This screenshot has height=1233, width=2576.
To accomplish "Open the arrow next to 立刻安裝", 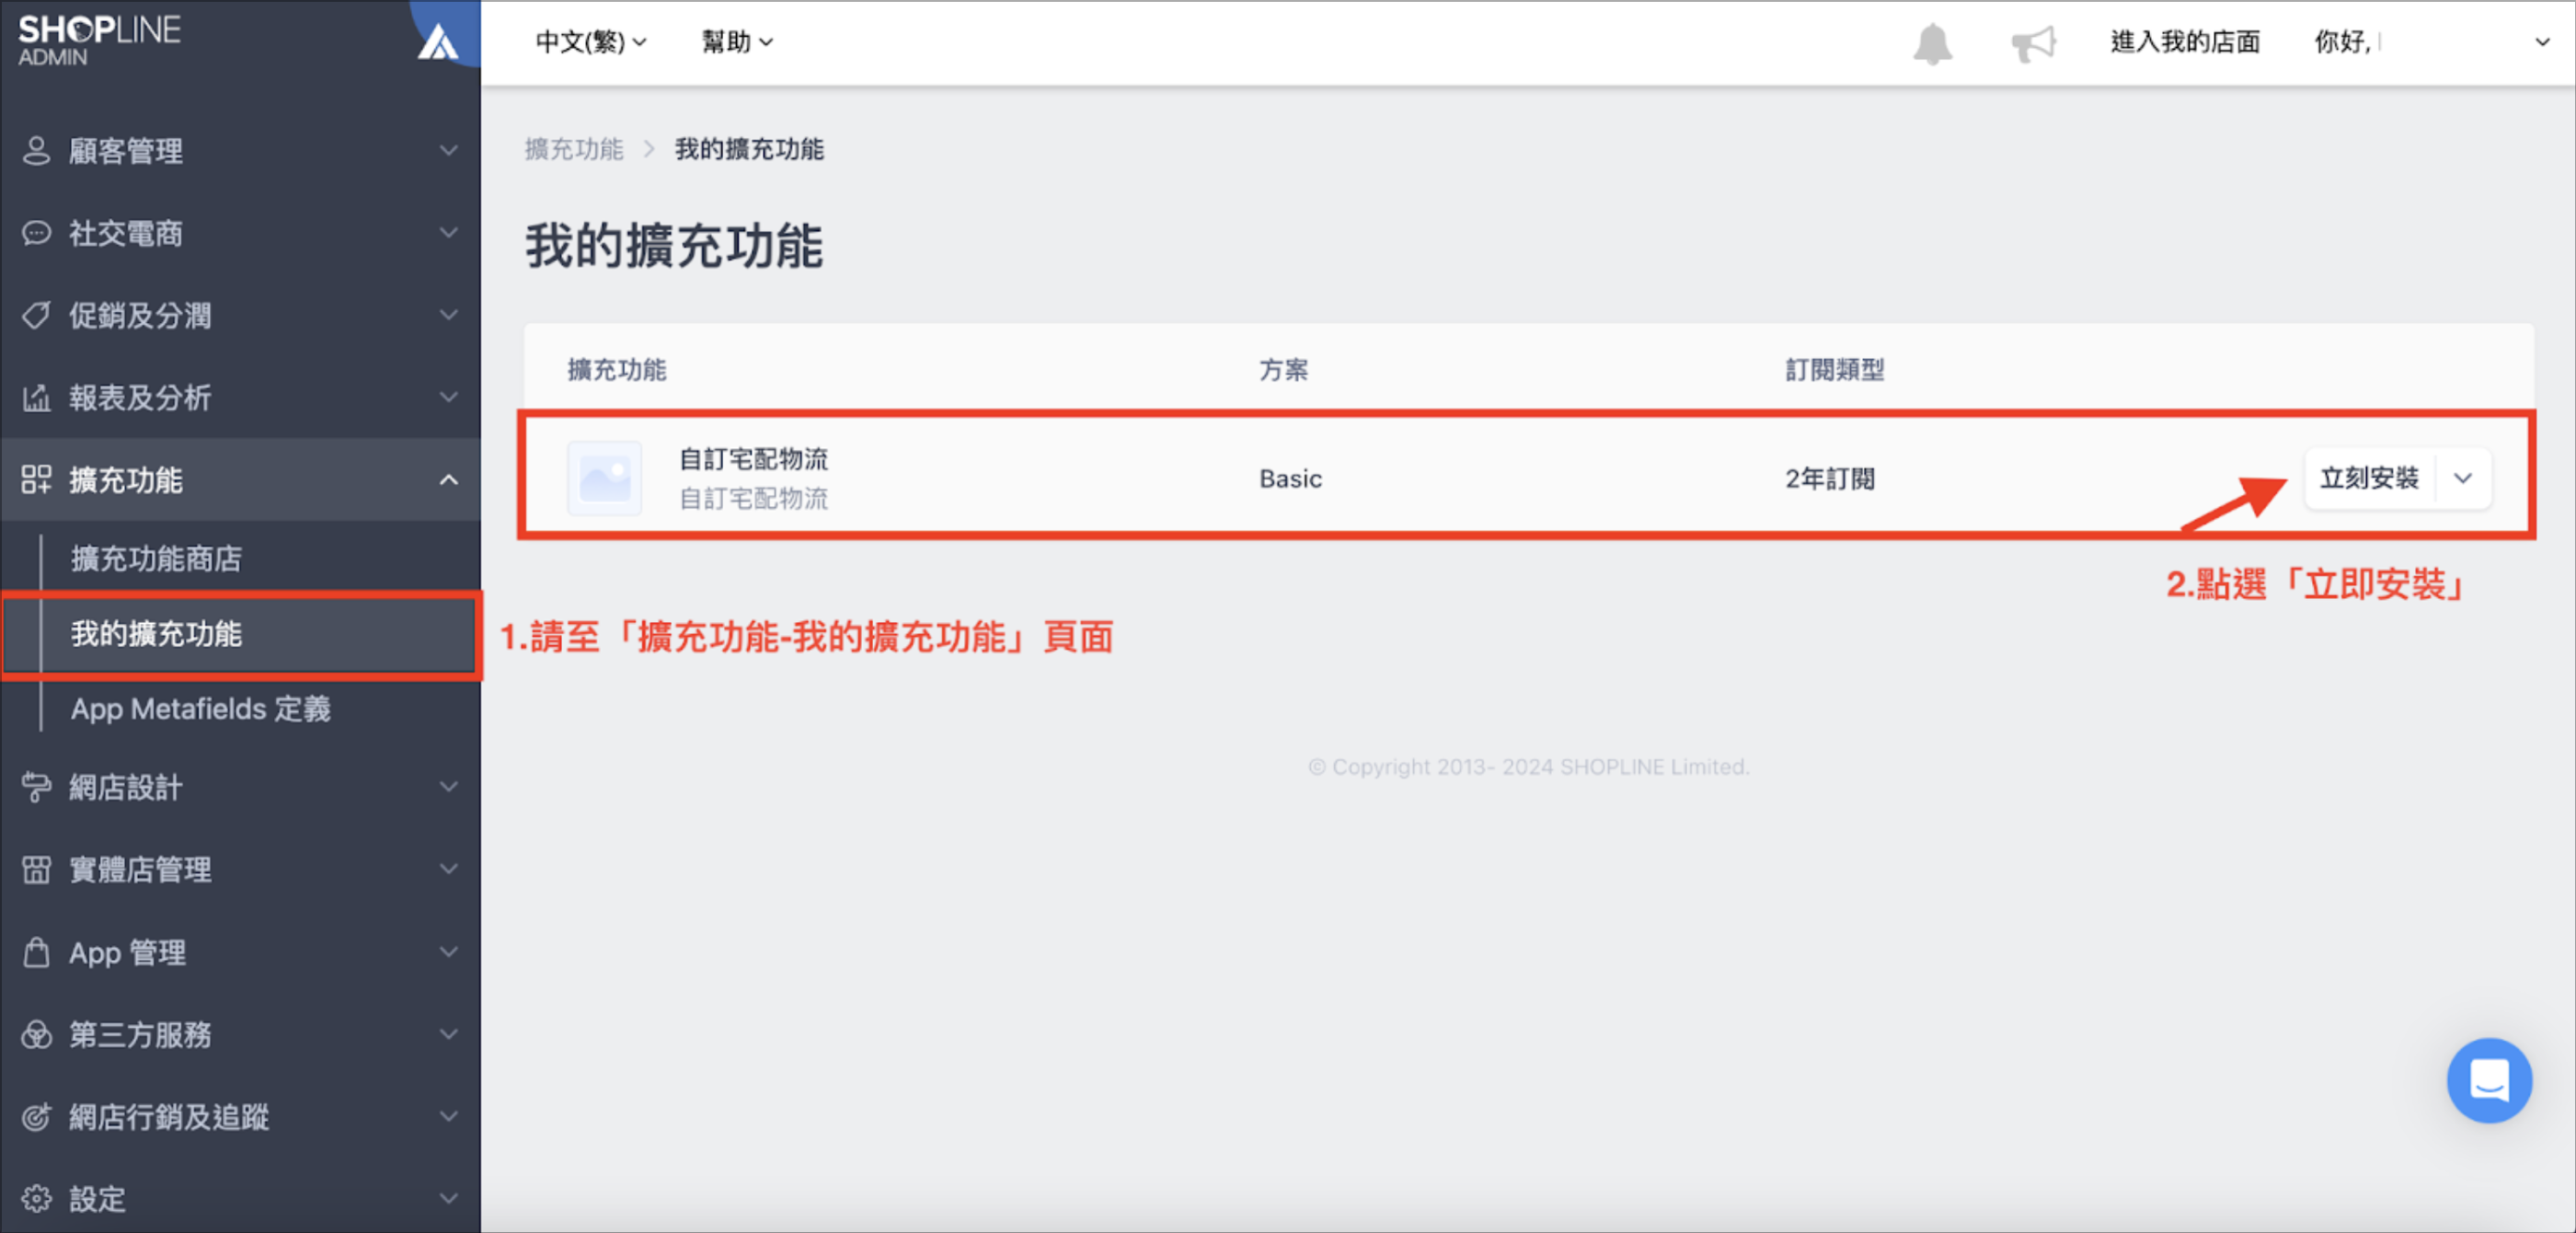I will pos(2462,478).
